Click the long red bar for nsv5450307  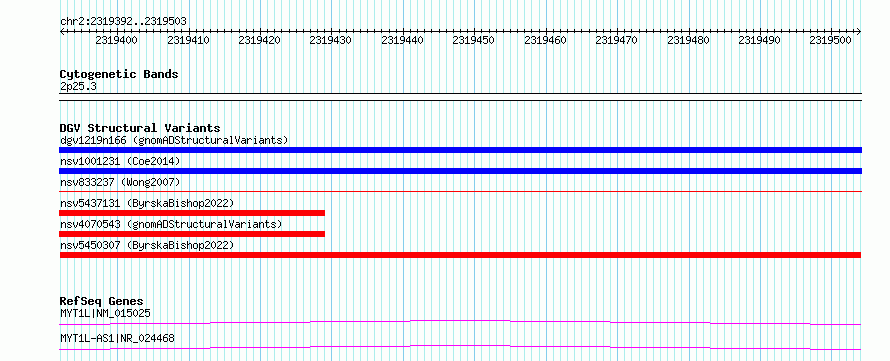(x=460, y=255)
